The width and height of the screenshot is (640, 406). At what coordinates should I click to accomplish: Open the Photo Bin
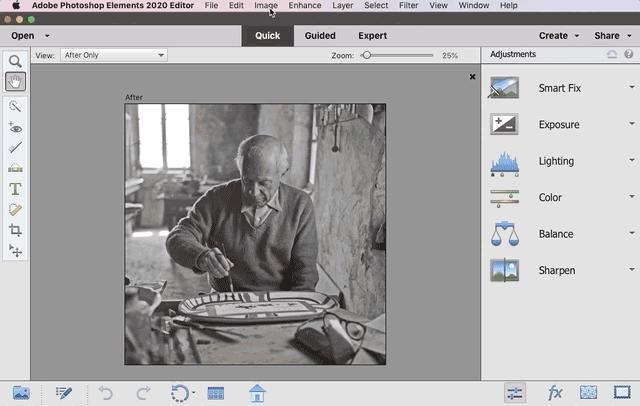click(x=21, y=393)
